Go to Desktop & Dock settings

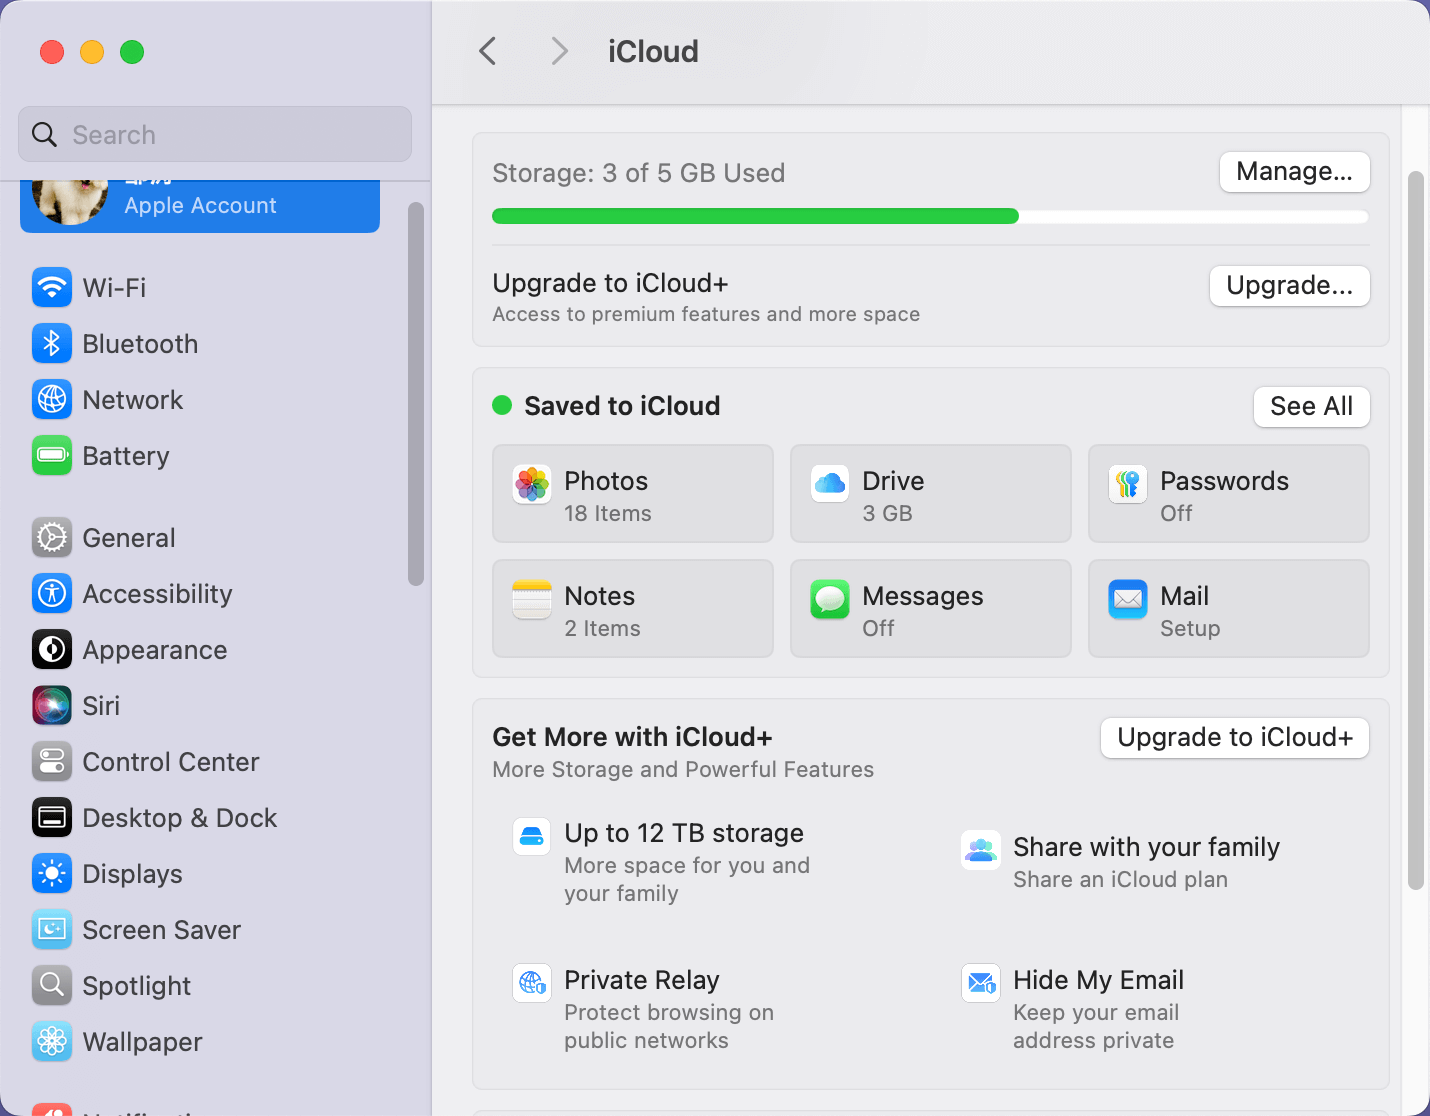click(x=179, y=818)
